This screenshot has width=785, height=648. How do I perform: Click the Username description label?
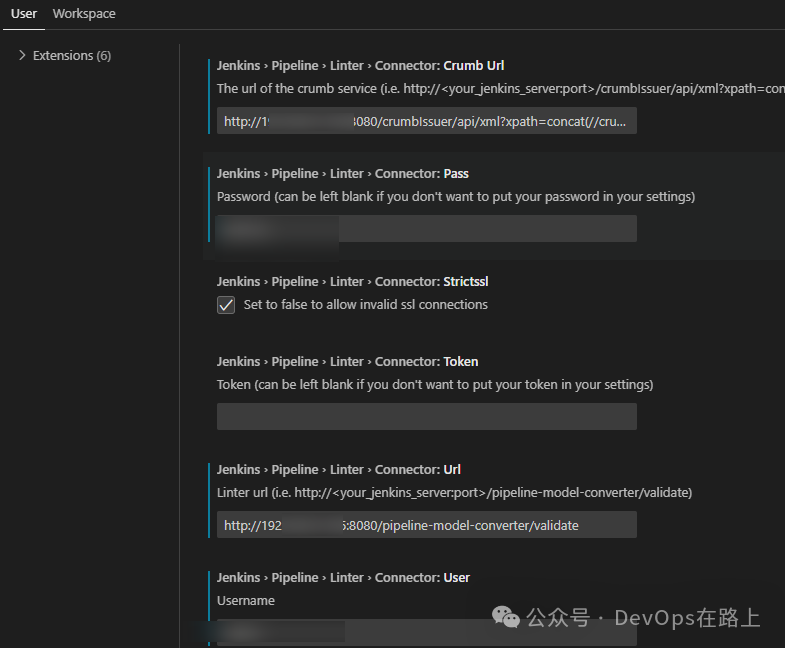(x=246, y=600)
